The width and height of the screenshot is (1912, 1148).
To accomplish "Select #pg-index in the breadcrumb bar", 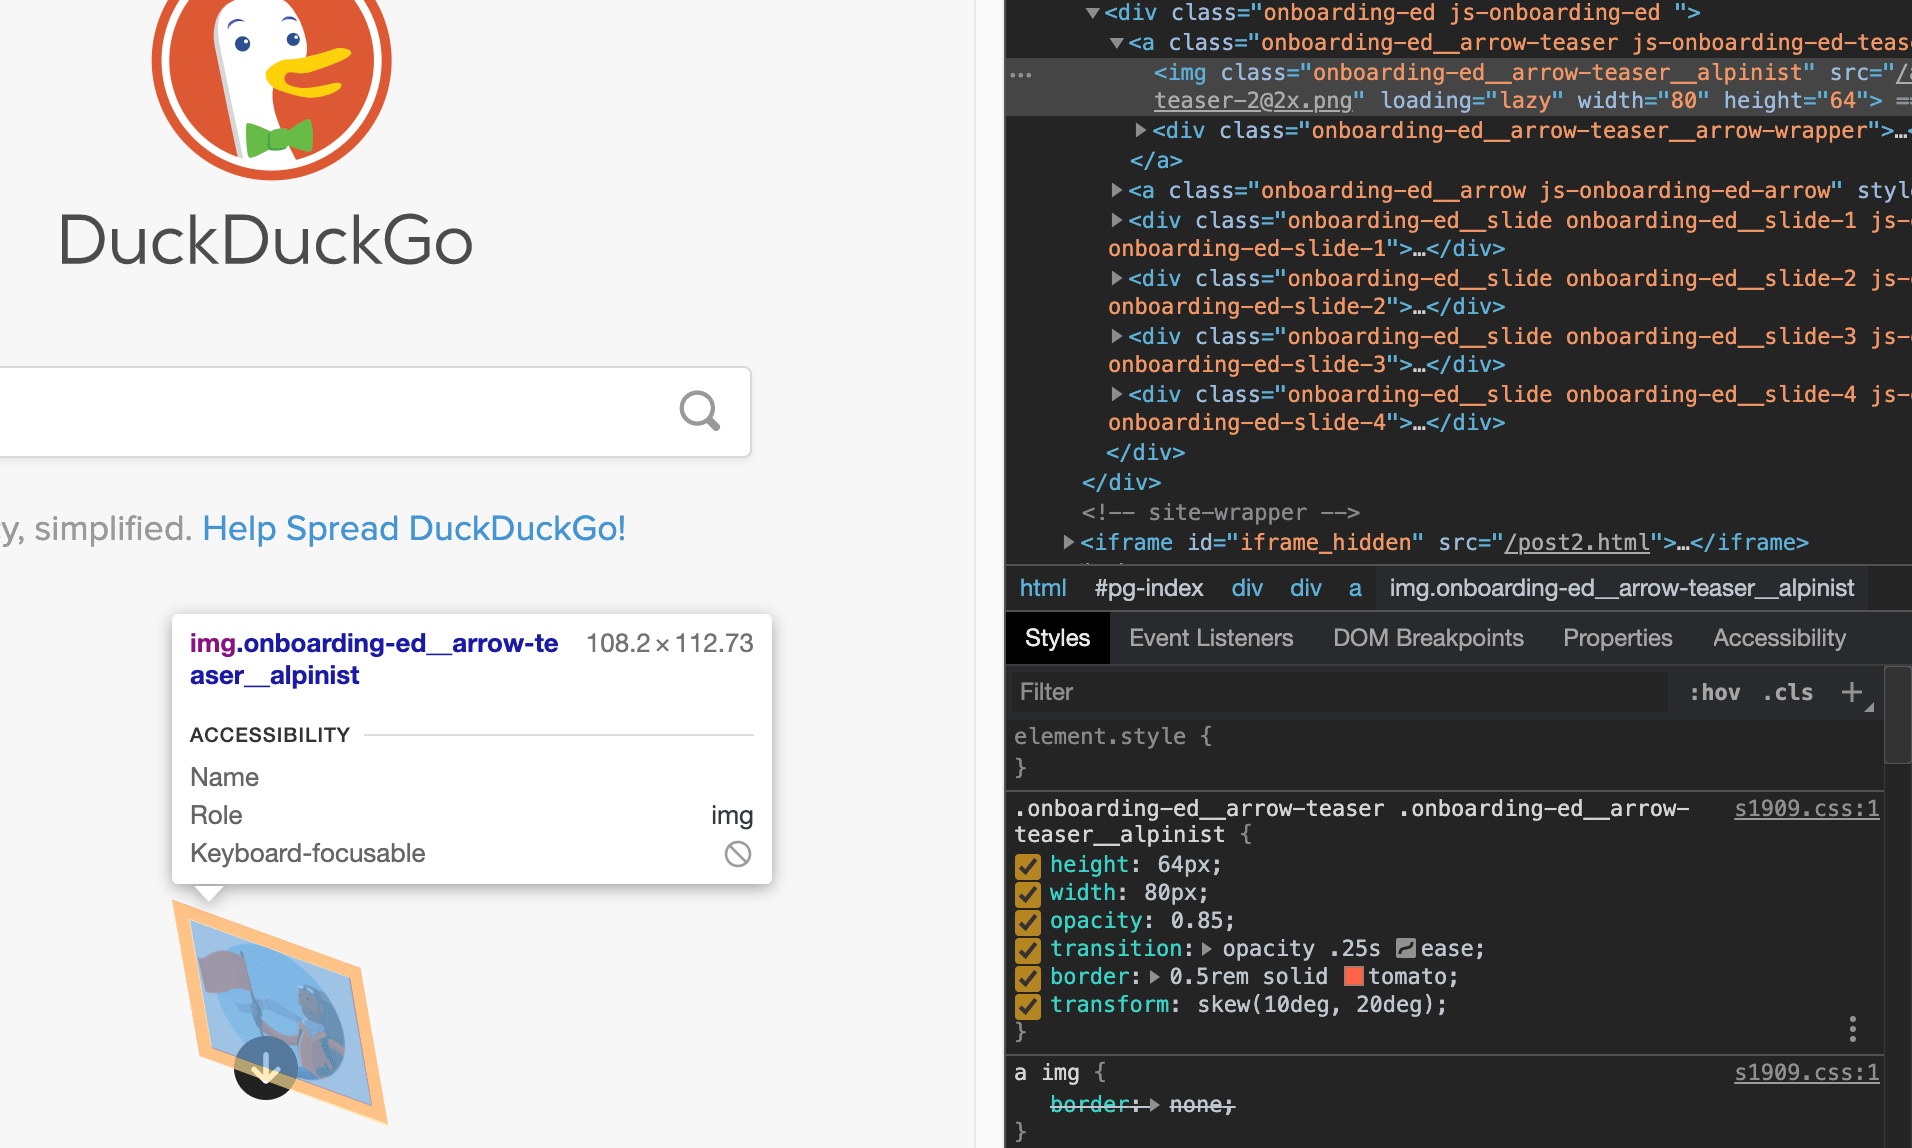I will tap(1148, 588).
